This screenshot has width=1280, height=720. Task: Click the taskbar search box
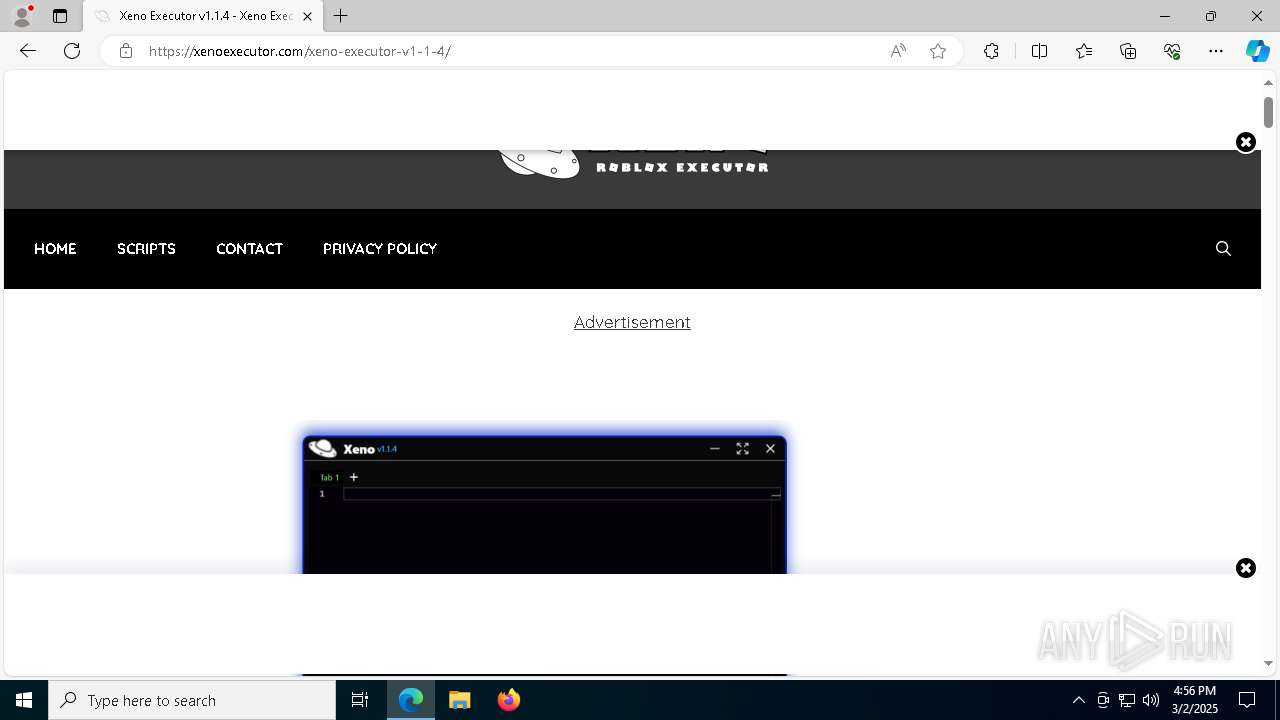point(192,700)
